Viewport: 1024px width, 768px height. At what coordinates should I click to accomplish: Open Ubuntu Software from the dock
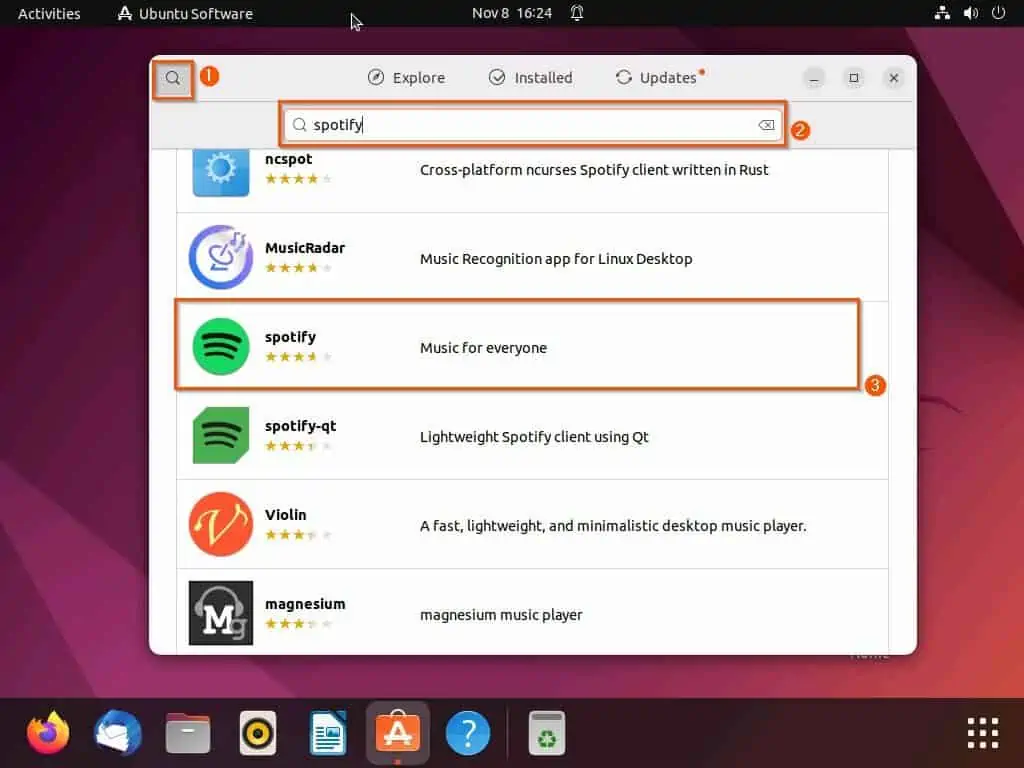[x=397, y=732]
